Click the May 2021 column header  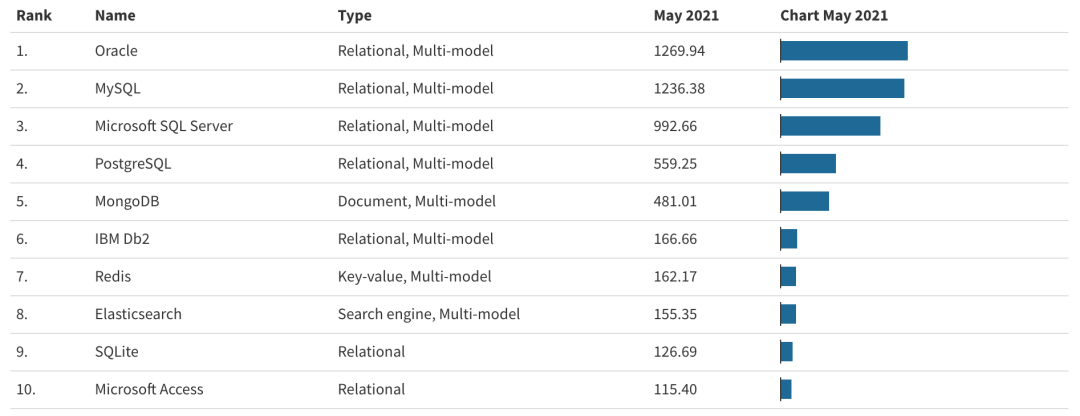[686, 15]
